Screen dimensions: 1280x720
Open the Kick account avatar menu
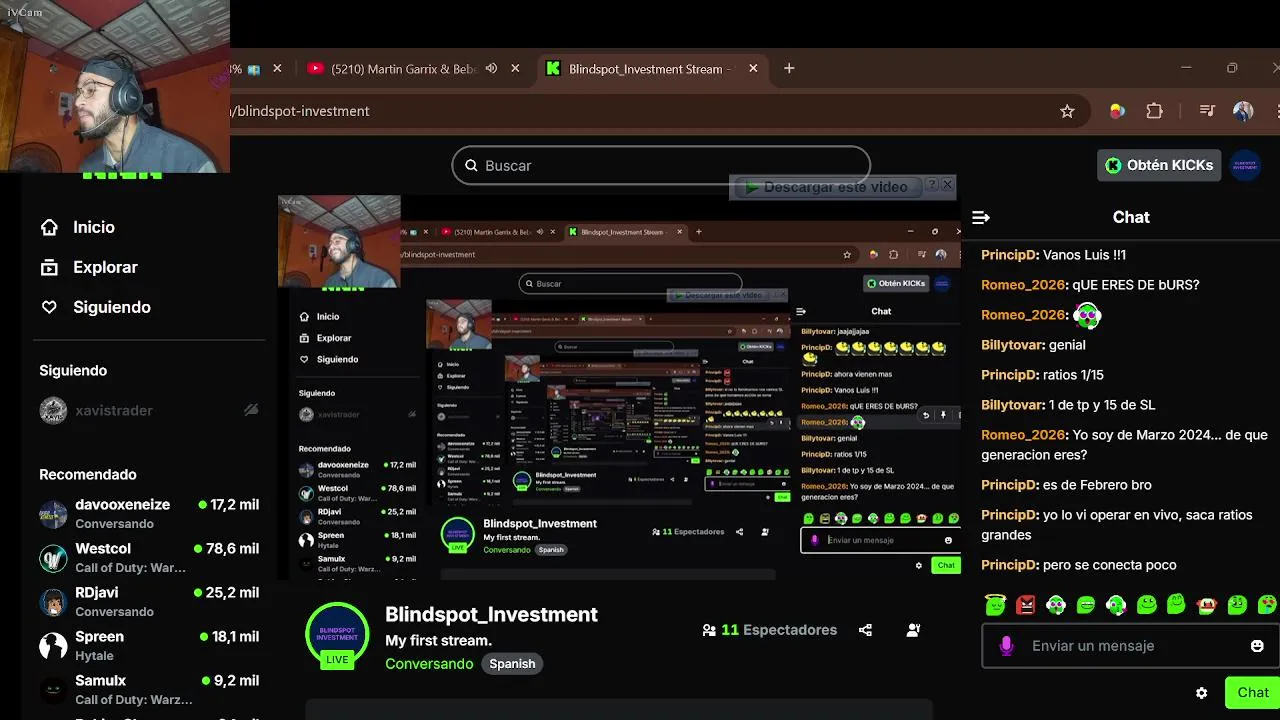(x=1245, y=165)
